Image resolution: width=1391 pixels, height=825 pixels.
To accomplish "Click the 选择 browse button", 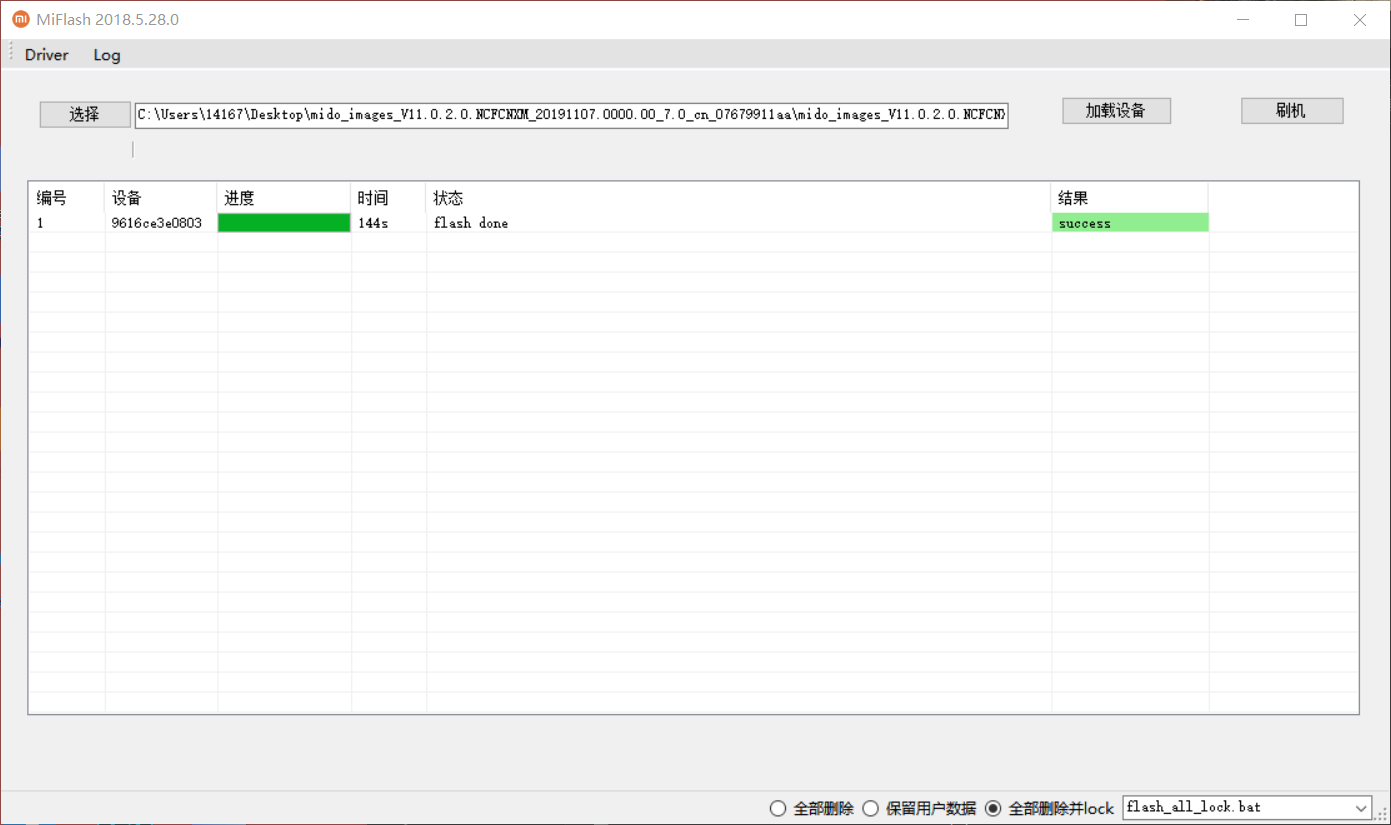I will pos(85,114).
